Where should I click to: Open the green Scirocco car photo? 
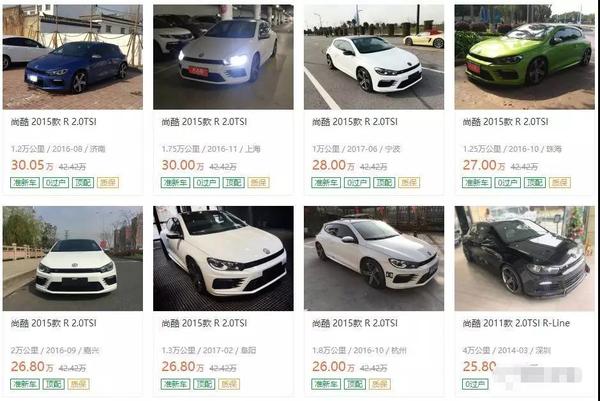pyautogui.click(x=525, y=57)
